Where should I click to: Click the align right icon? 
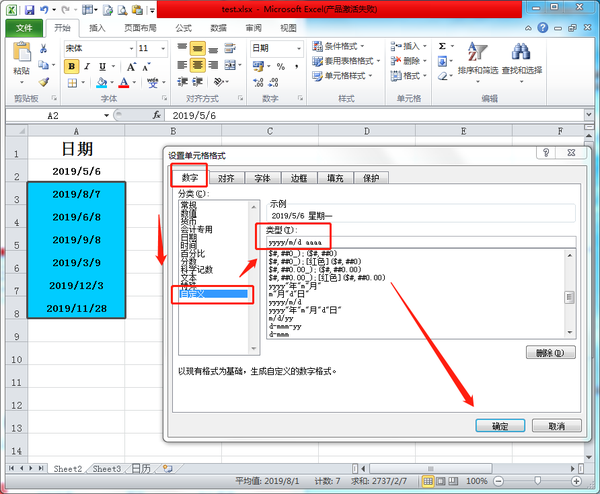click(x=213, y=65)
